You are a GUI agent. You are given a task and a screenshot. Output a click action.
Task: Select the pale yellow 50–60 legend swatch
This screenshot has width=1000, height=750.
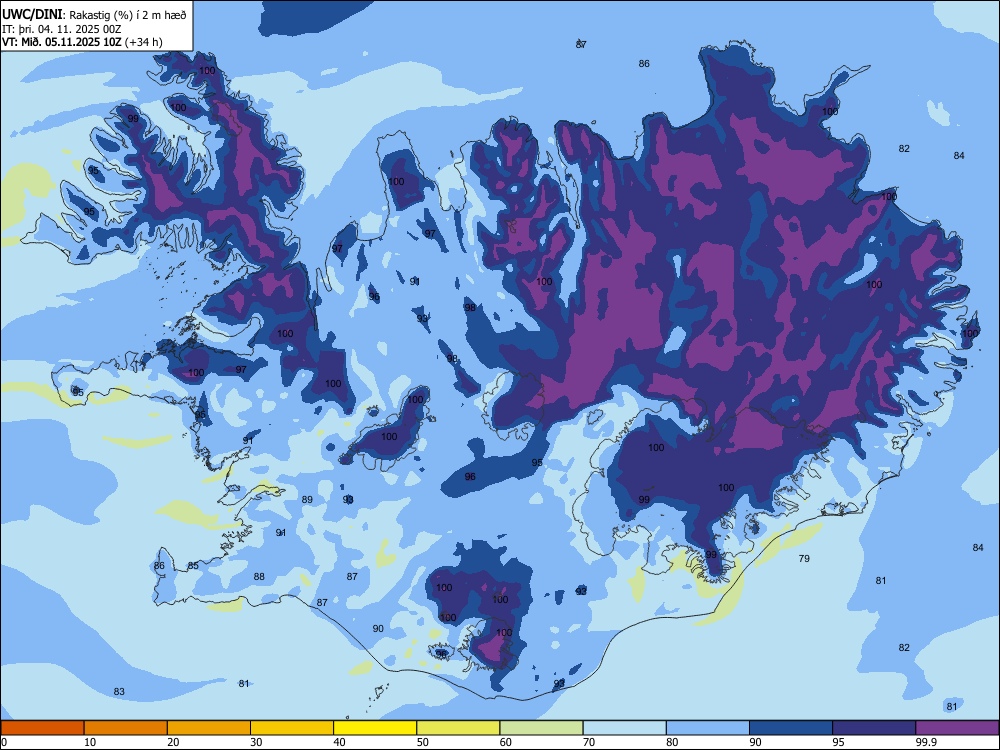coord(458,728)
